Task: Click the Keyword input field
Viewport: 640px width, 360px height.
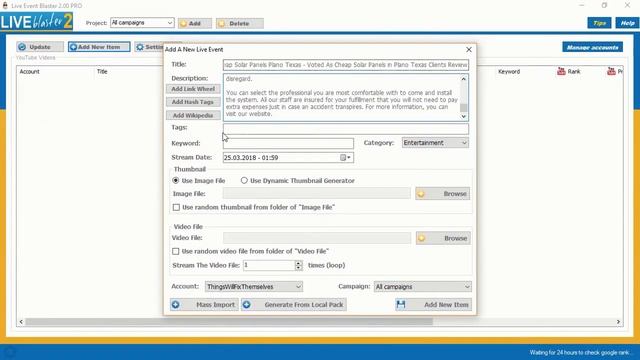Action: pyautogui.click(x=288, y=143)
